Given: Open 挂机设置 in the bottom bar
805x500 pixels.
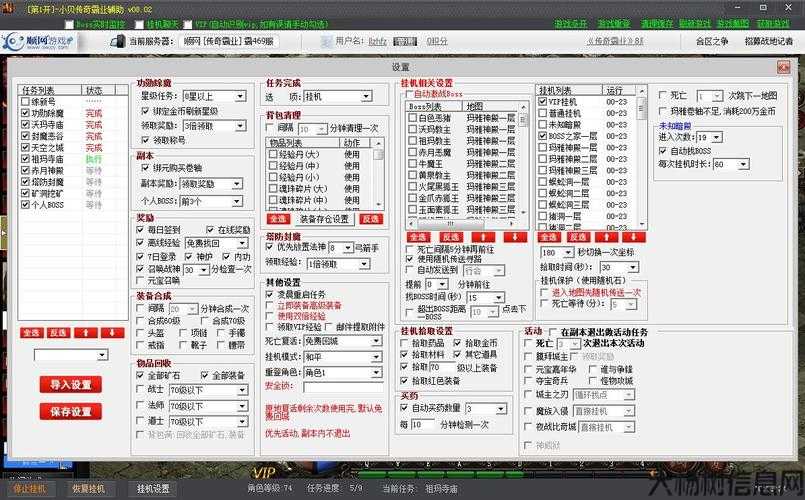Looking at the screenshot, I should tap(152, 489).
